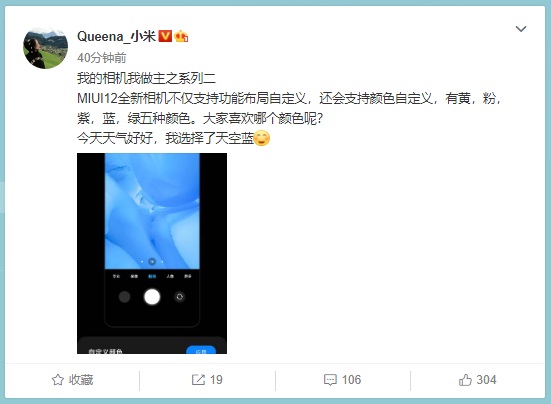
Task: Favorite the post with the 收藏 star
Action: coord(72,380)
